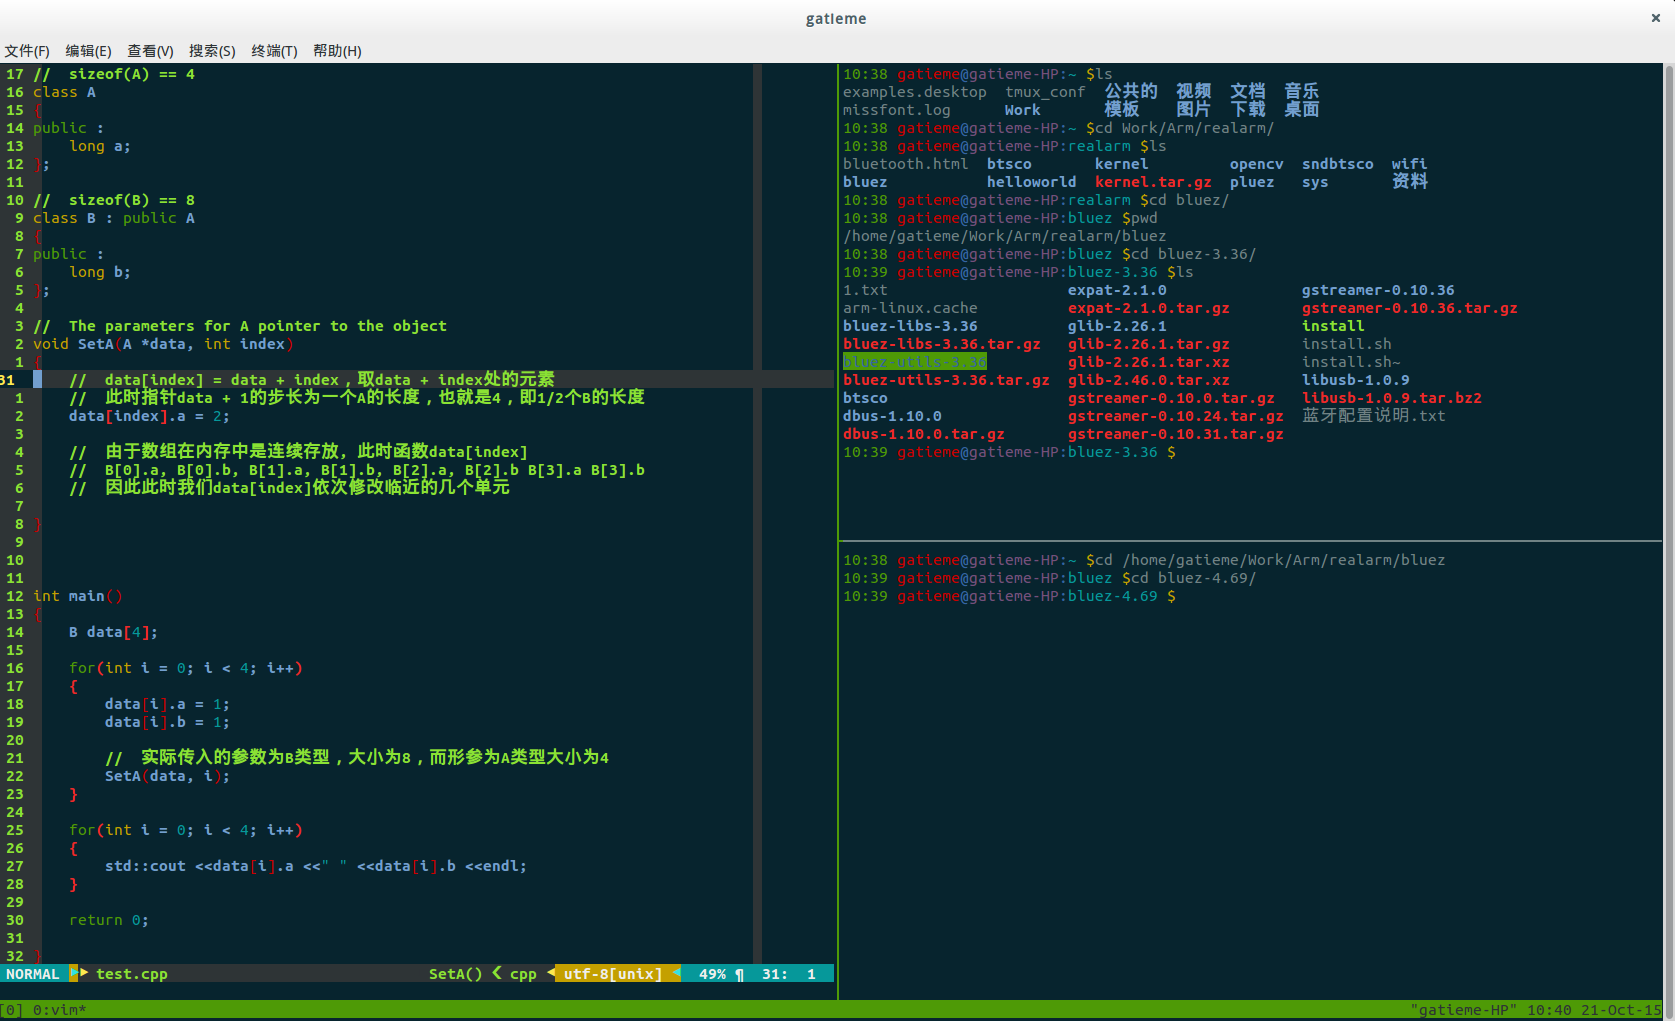
Task: Click the install directory name
Action: click(x=1333, y=326)
